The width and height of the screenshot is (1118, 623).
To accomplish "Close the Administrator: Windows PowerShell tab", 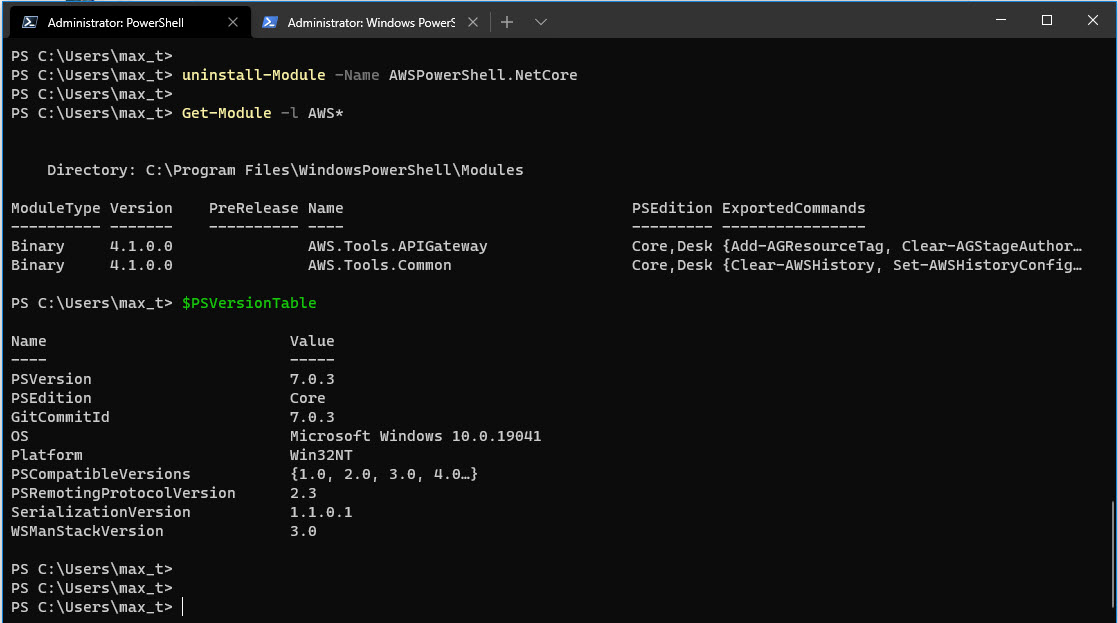I will (x=472, y=20).
